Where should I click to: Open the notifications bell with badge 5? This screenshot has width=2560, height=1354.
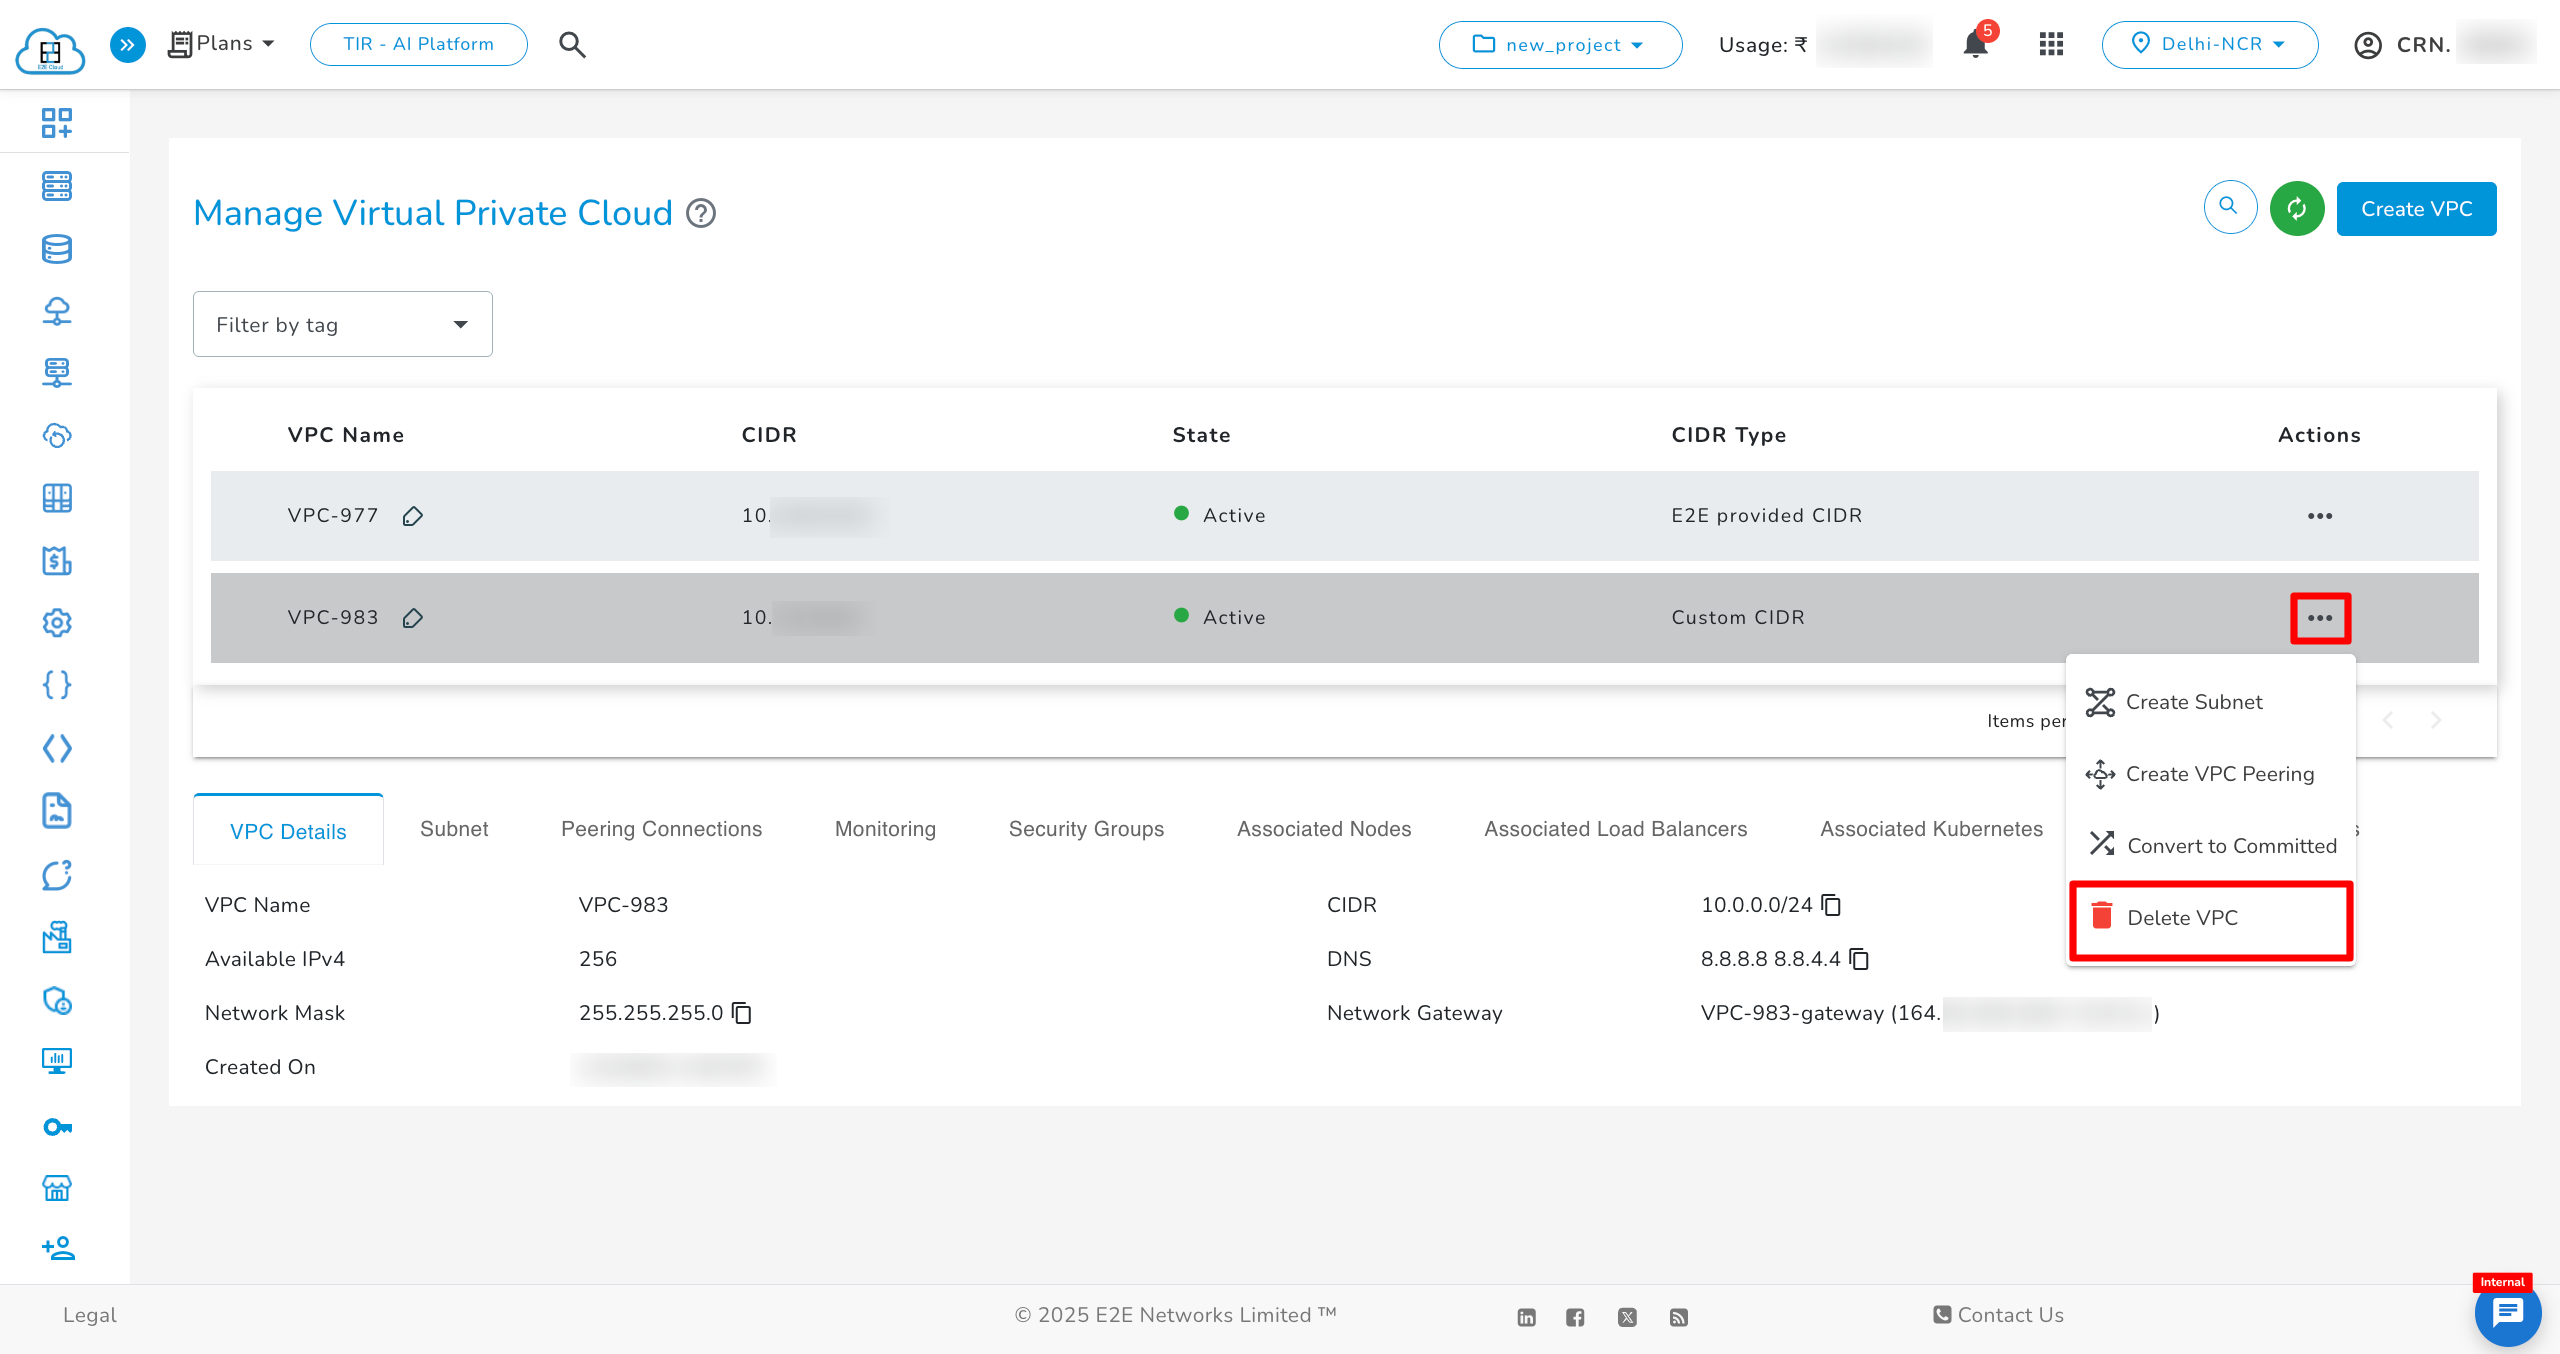(1974, 43)
